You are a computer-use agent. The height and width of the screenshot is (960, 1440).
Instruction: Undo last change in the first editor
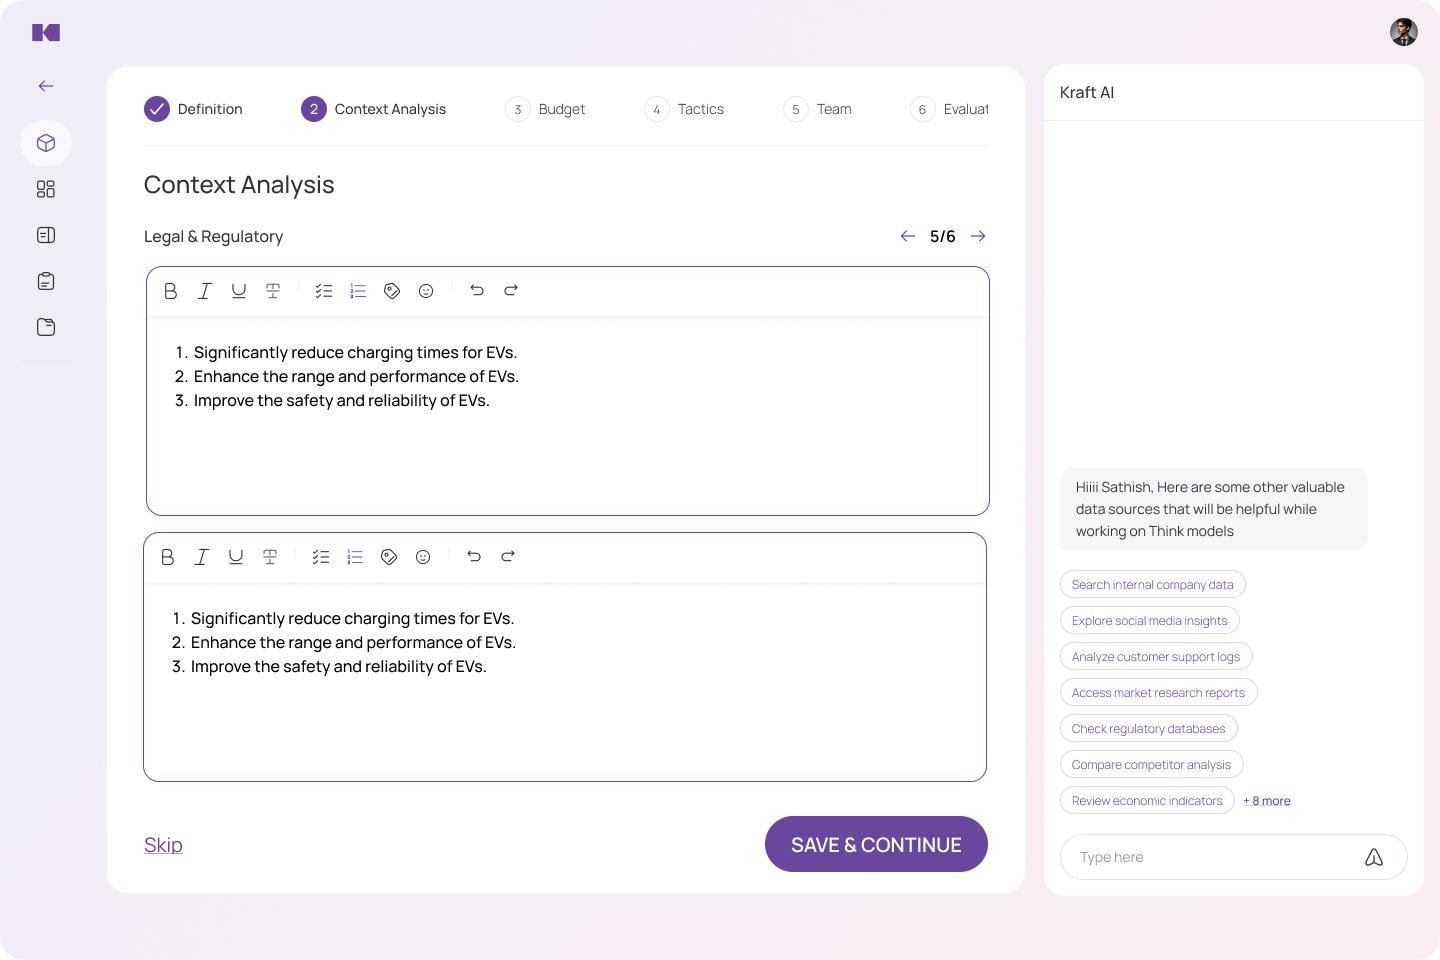(477, 291)
